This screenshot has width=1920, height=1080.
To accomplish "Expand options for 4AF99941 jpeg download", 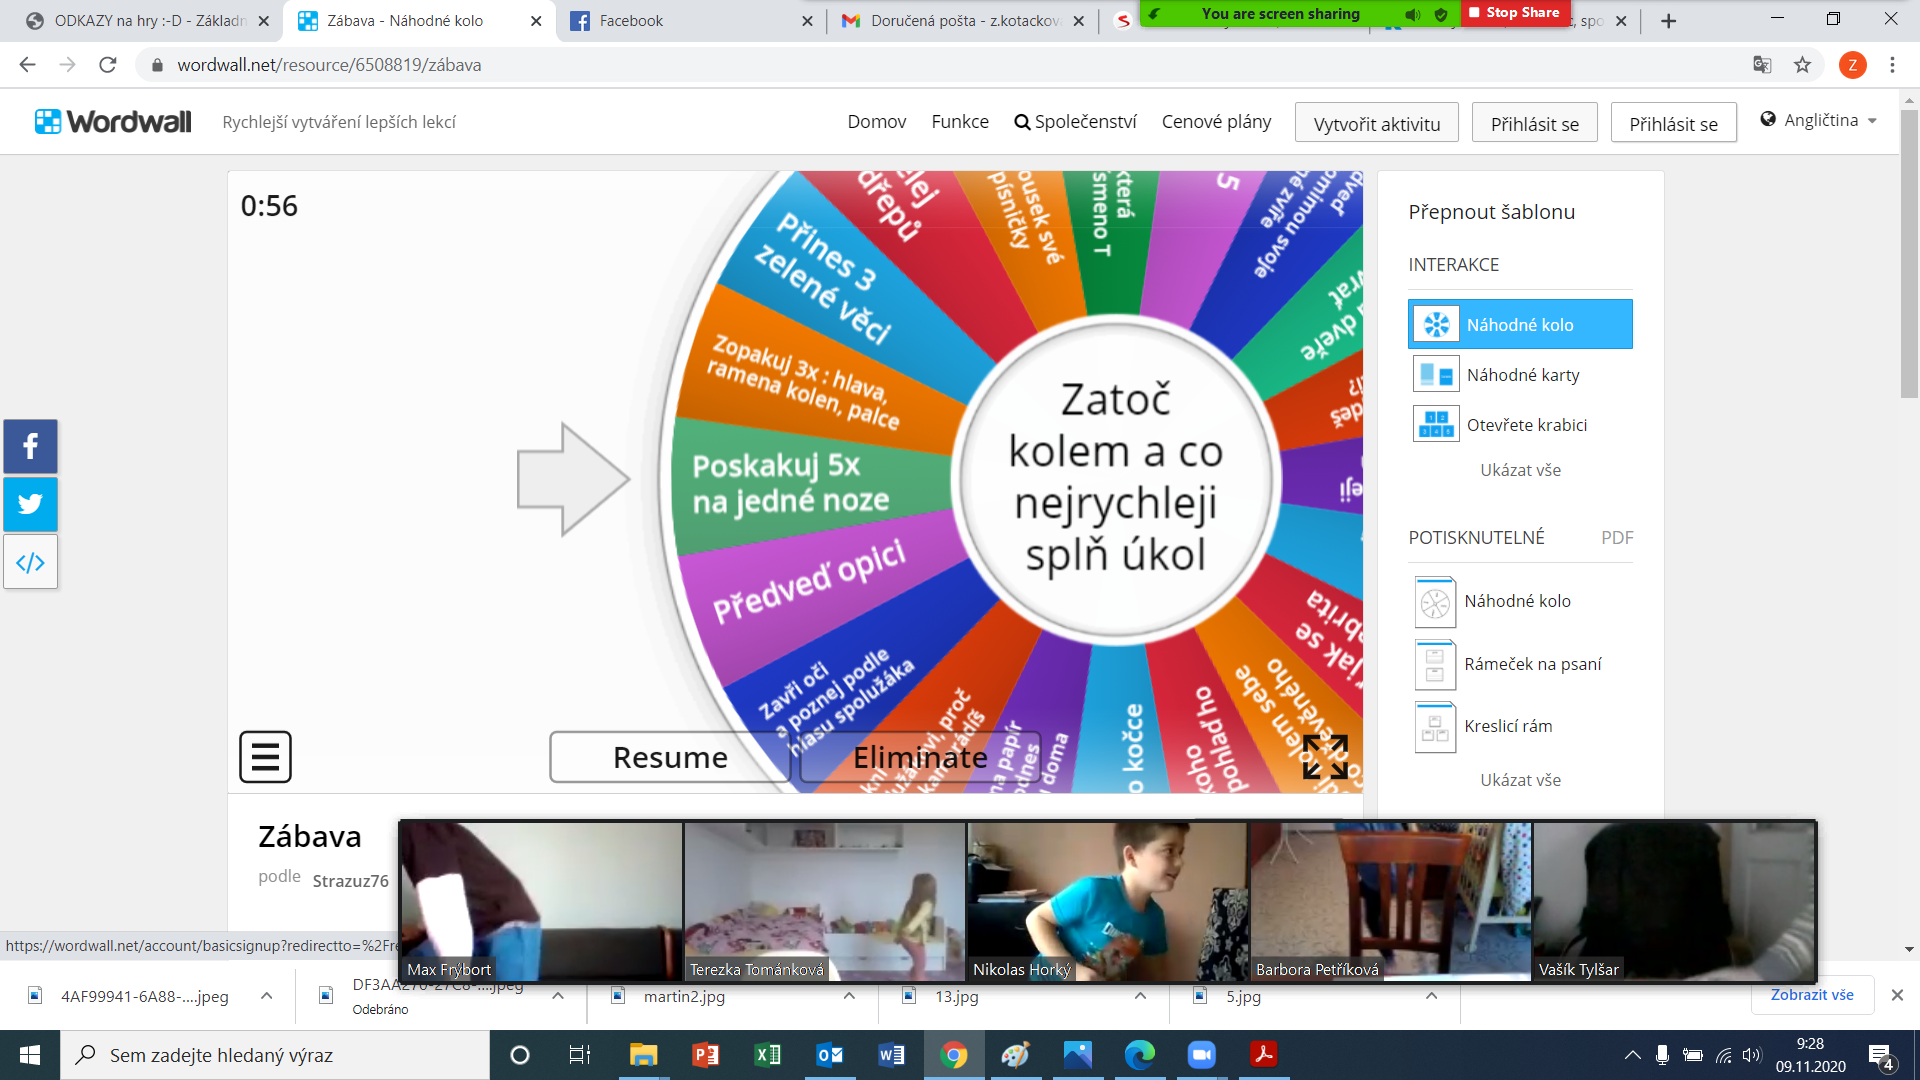I will tap(266, 996).
